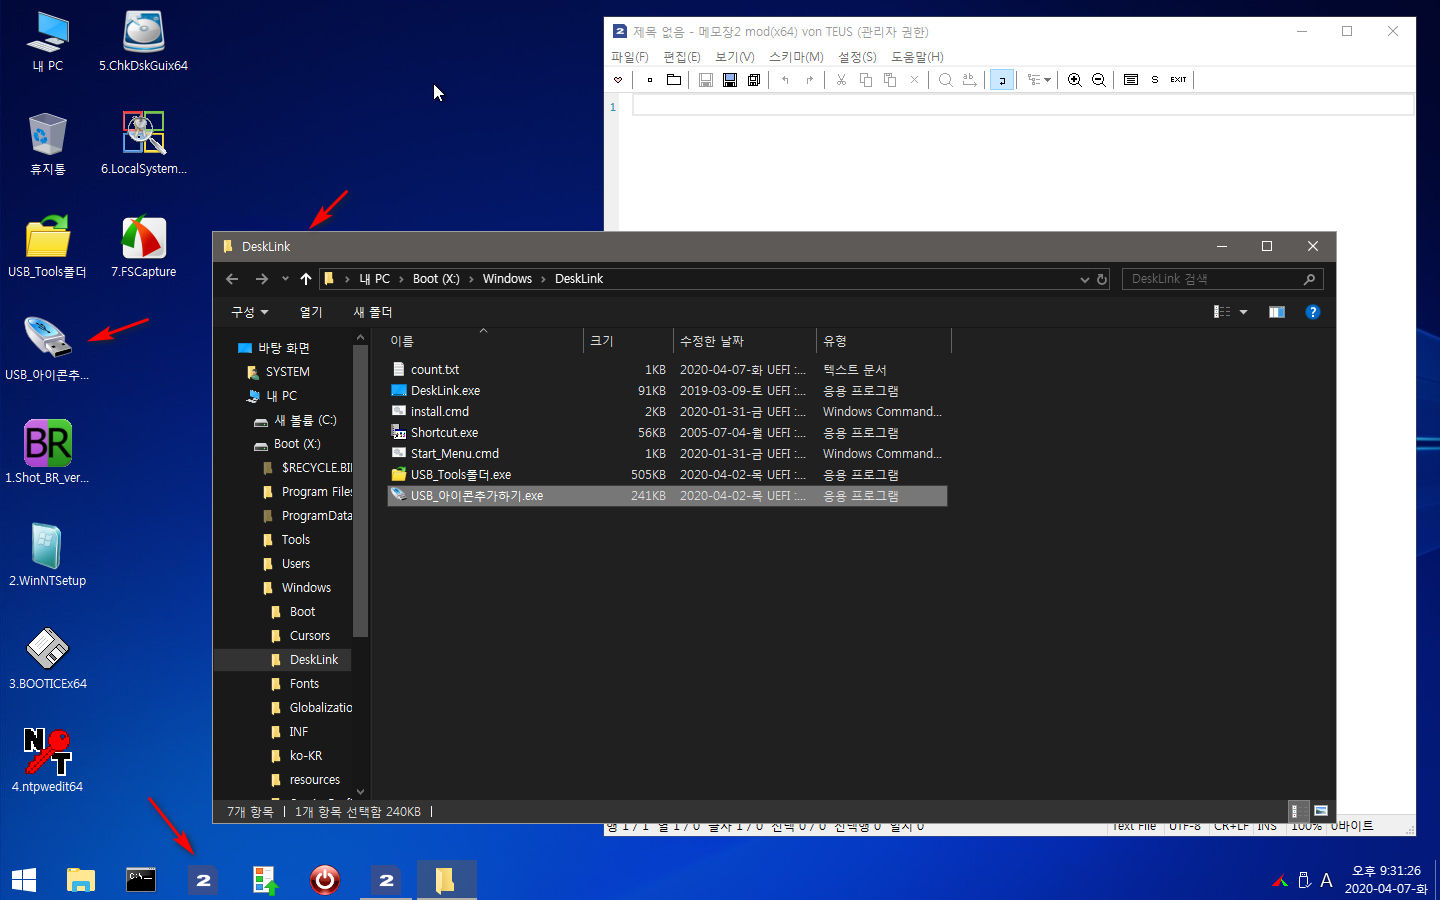
Task: Click the paste icon in Notepad2 toolbar
Action: [x=890, y=80]
